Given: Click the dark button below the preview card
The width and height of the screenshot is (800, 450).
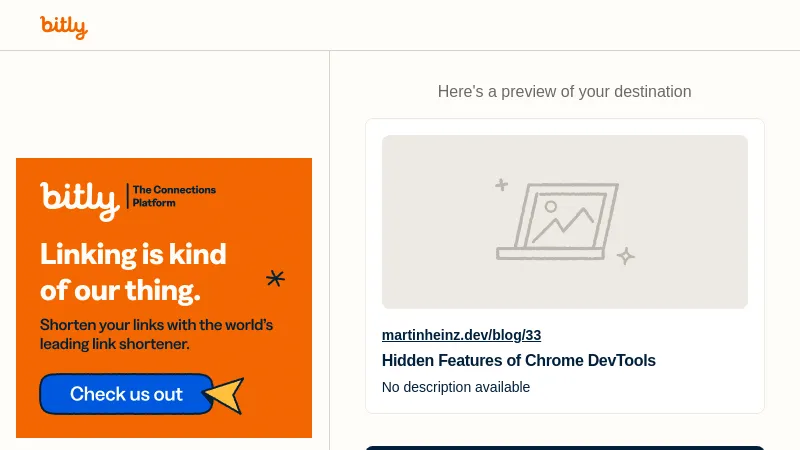Looking at the screenshot, I should coord(564,447).
